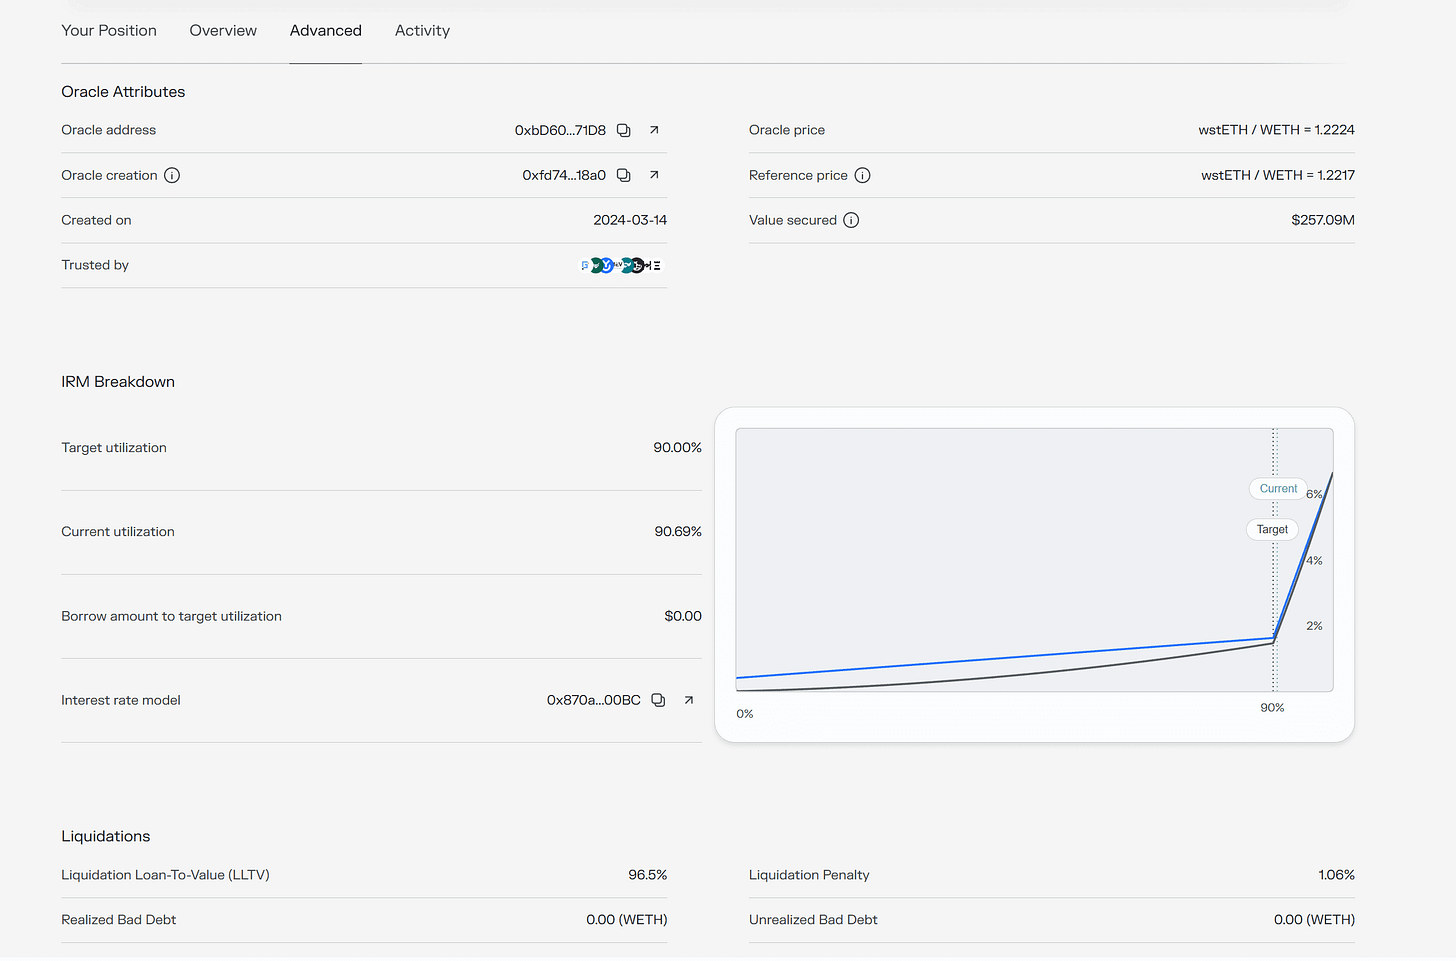
Task: Show info for Oracle creation
Action: [172, 175]
